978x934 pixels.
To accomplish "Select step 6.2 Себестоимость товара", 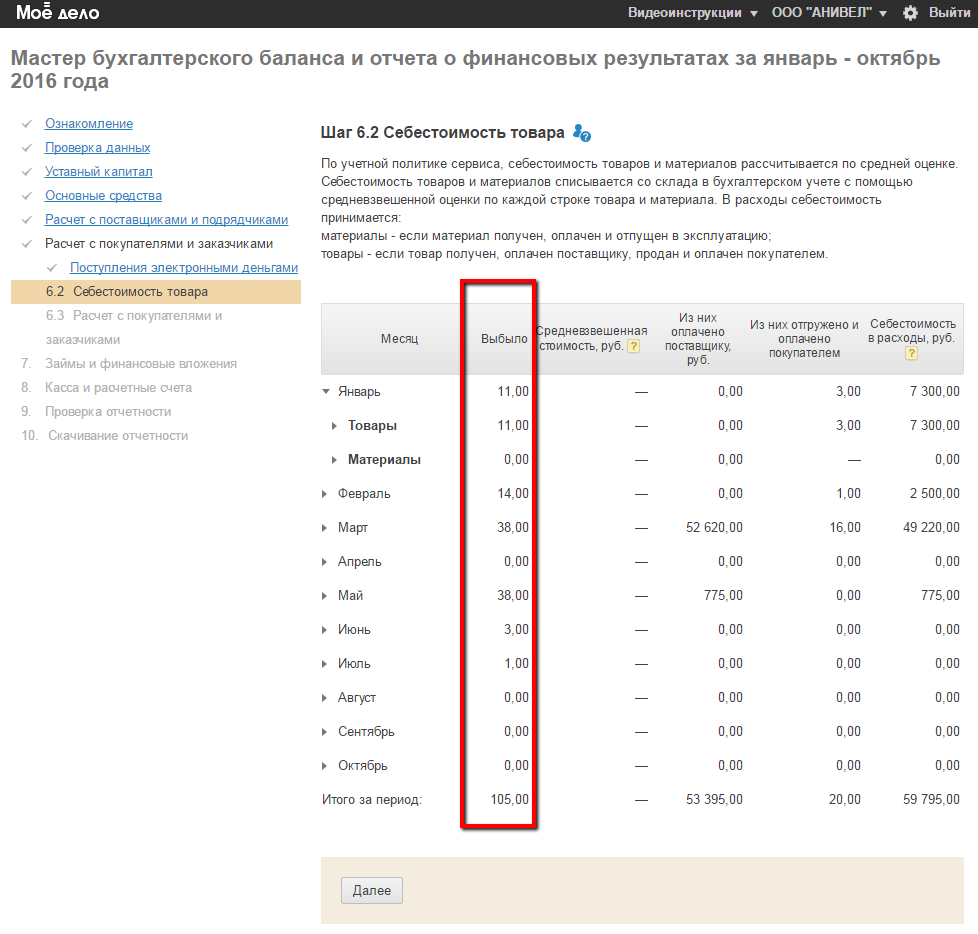I will [140, 292].
